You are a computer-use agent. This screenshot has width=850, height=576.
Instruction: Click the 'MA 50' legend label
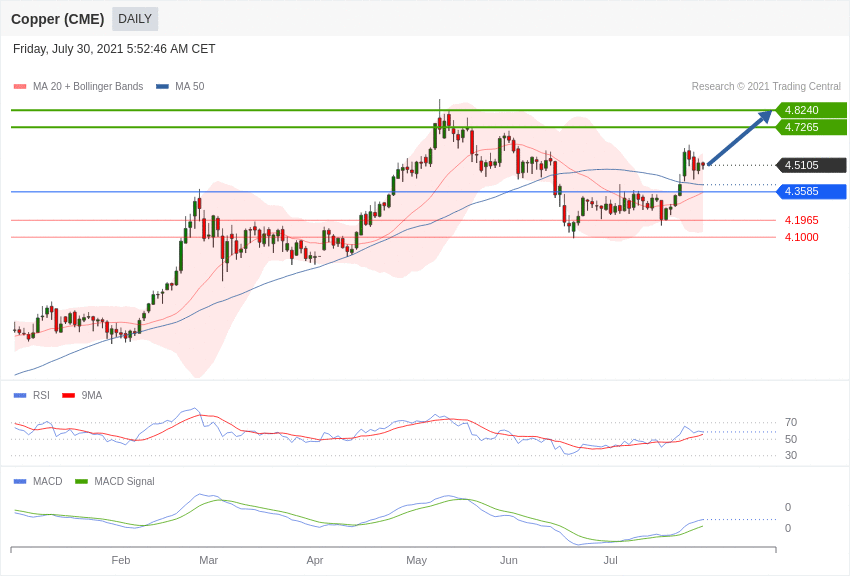coord(190,86)
